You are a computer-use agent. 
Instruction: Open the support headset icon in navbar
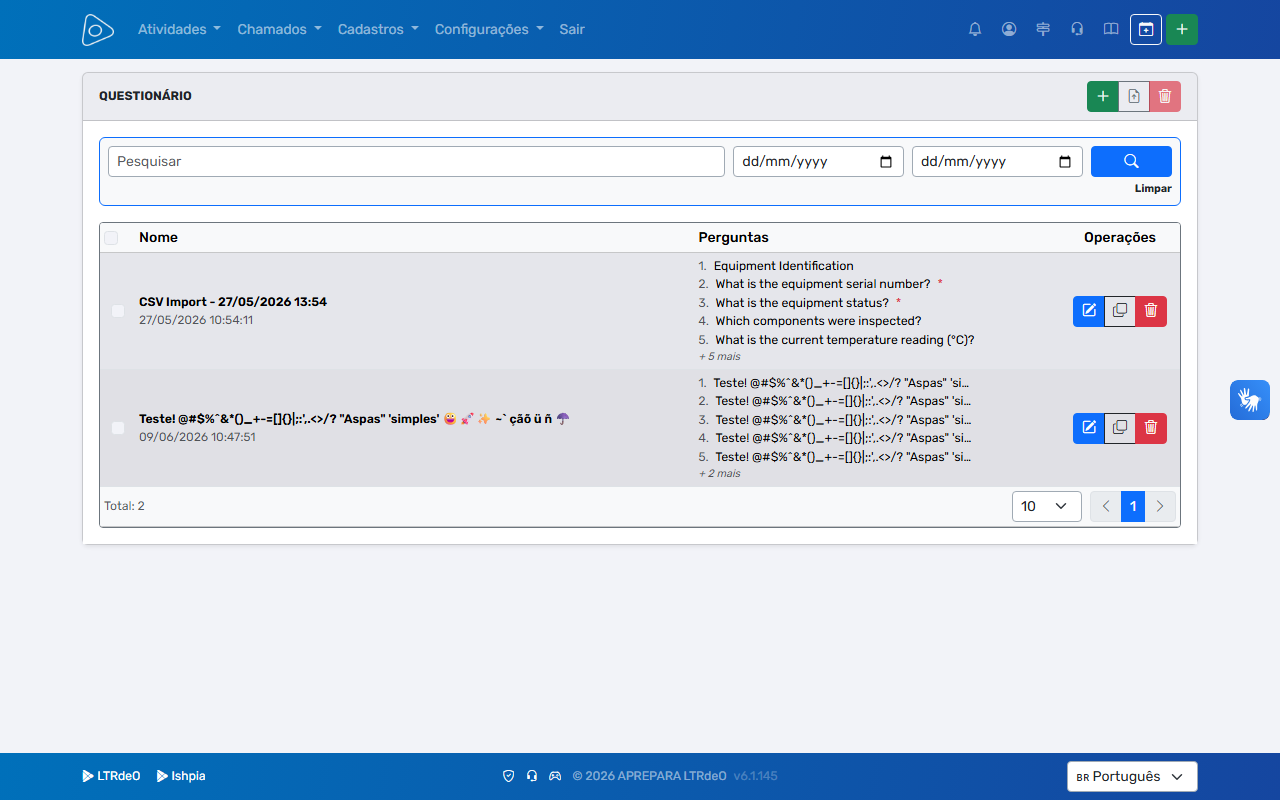(x=1077, y=29)
